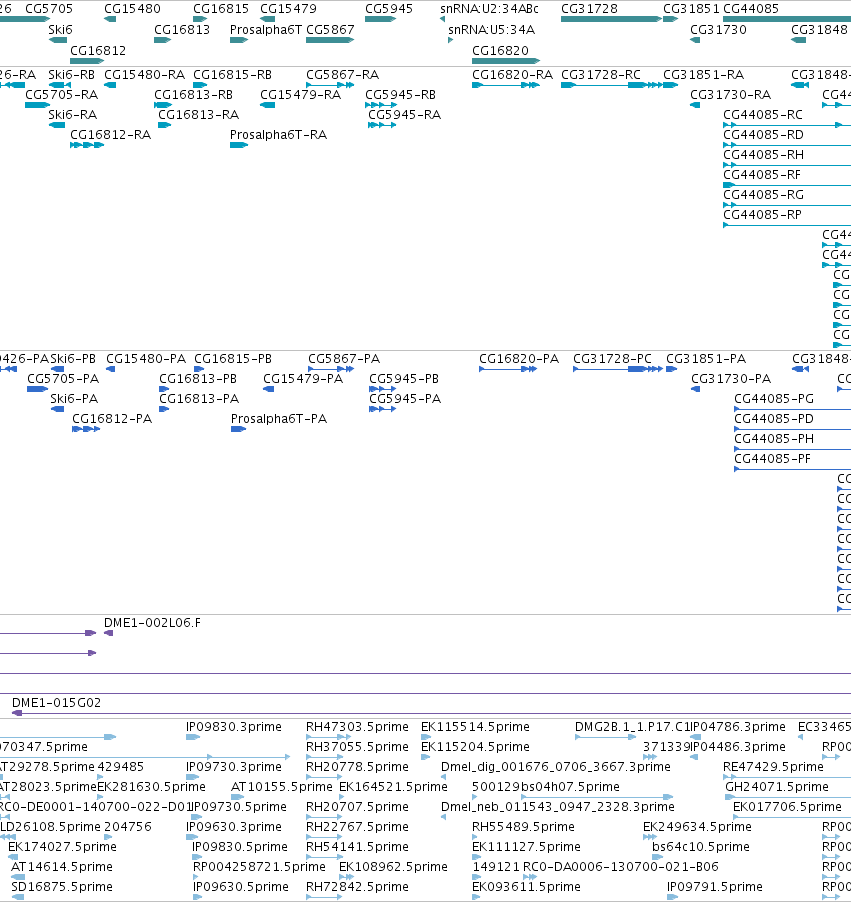Image resolution: width=851 pixels, height=902 pixels.
Task: Select protein CG15480-PA
Action: [x=146, y=359]
